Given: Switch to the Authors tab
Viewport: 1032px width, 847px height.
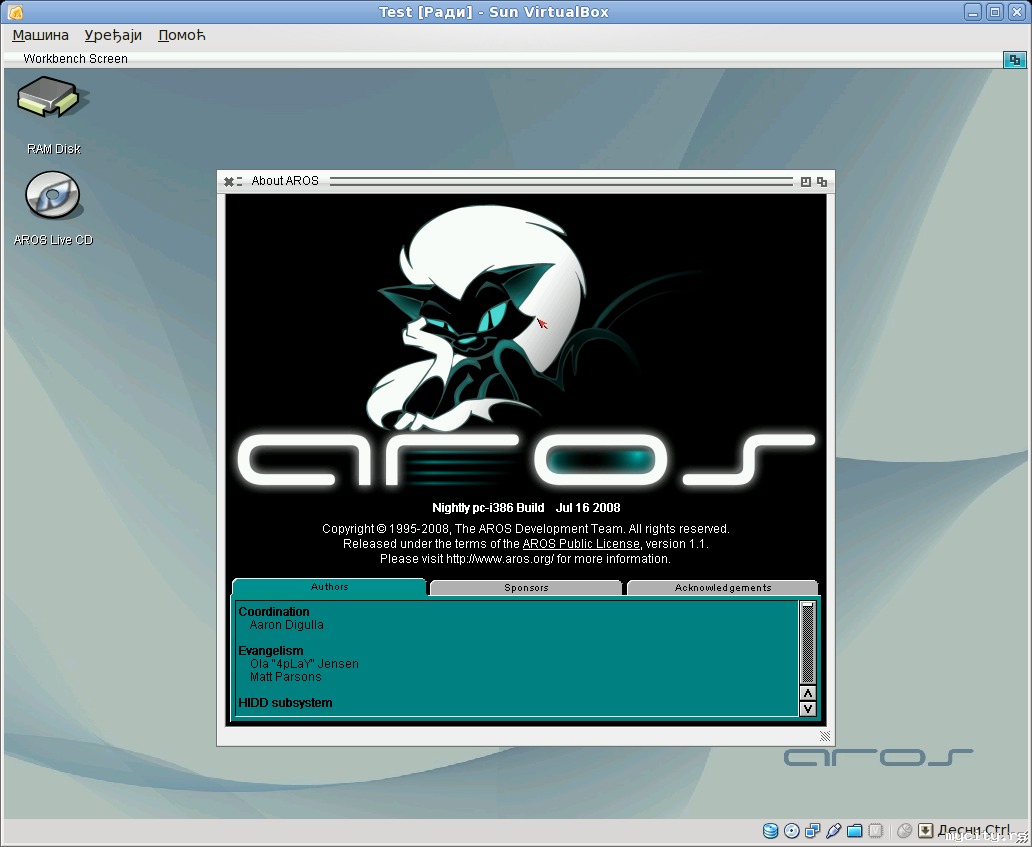Looking at the screenshot, I should 329,587.
